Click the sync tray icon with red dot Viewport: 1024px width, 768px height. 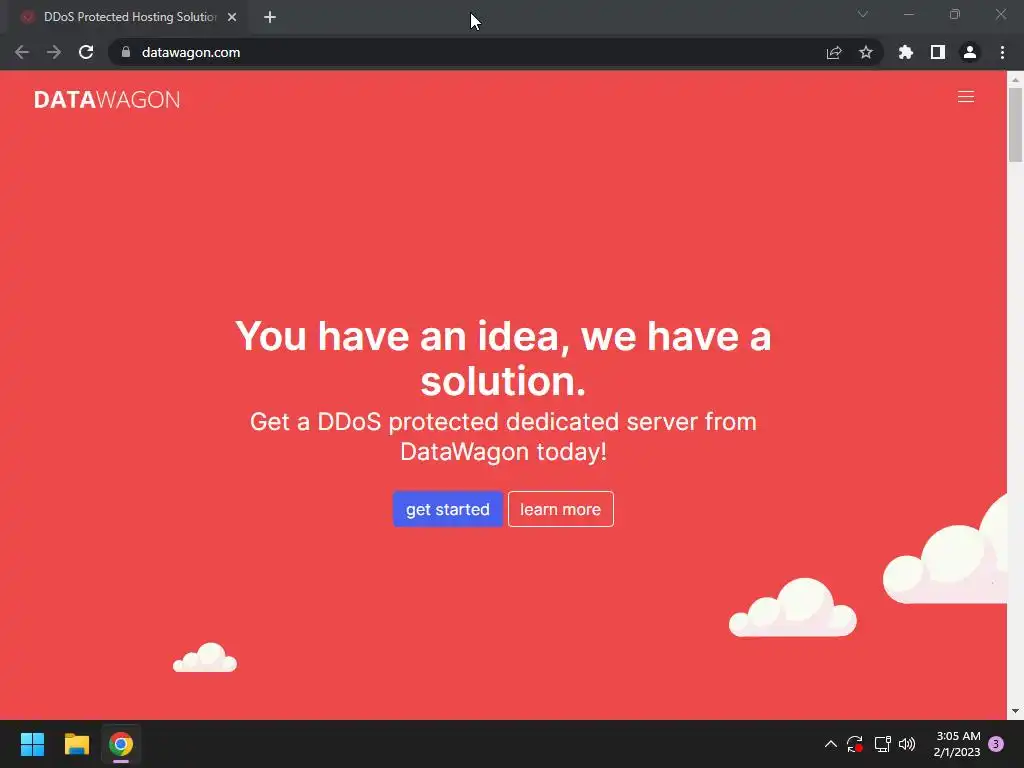[x=855, y=744]
